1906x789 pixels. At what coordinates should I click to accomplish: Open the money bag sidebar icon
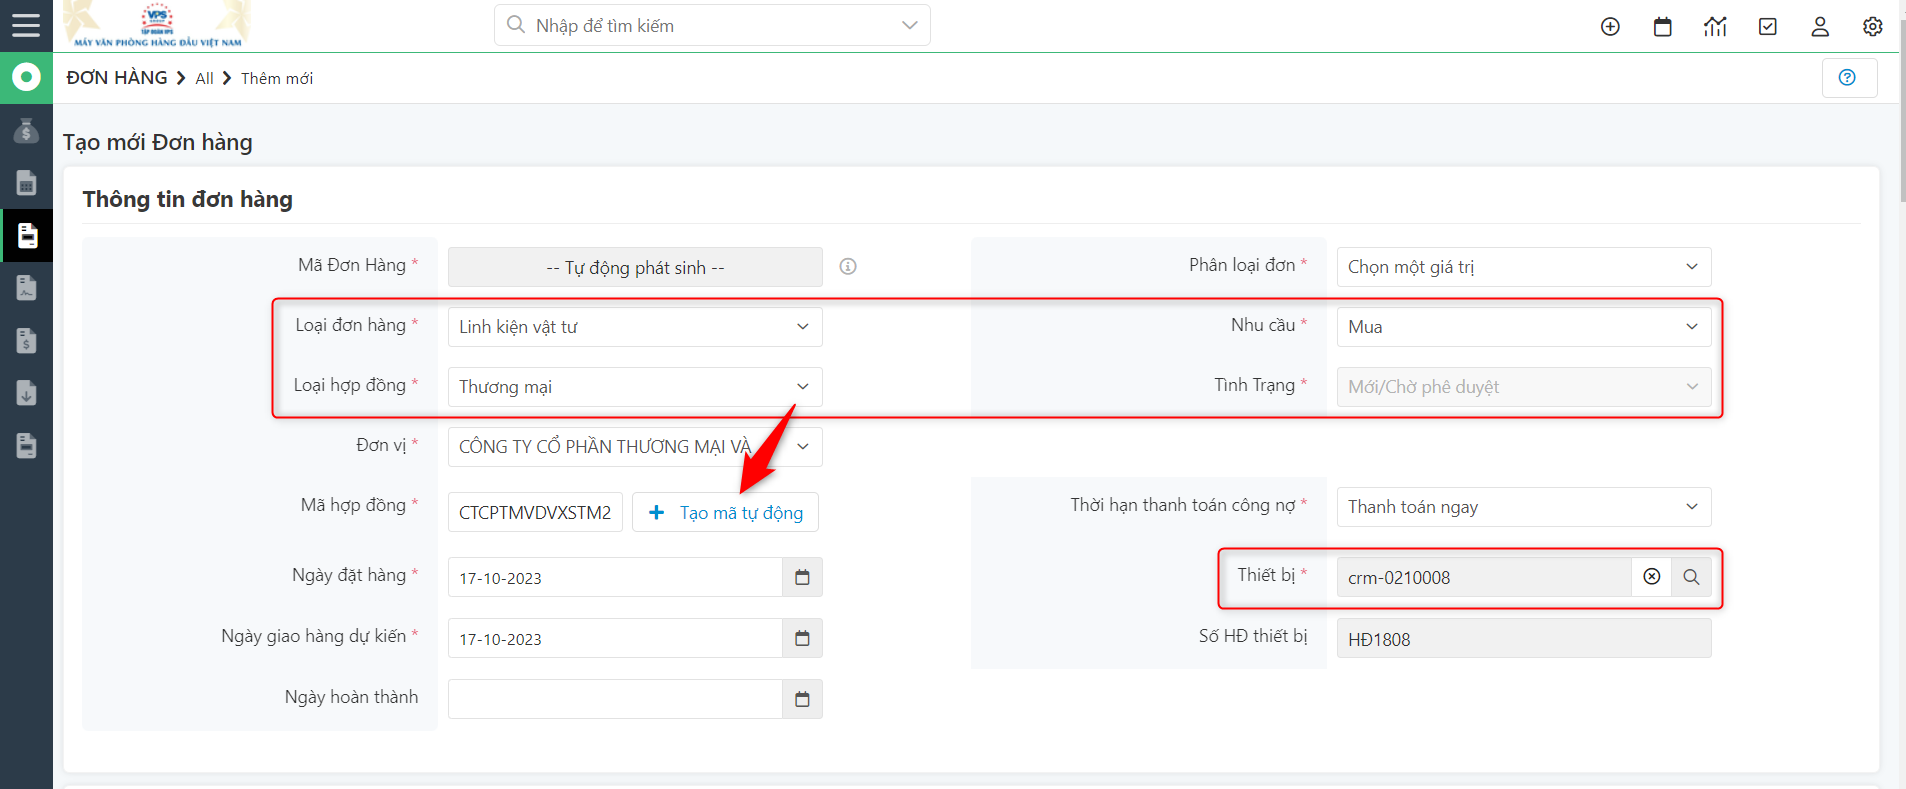click(26, 131)
